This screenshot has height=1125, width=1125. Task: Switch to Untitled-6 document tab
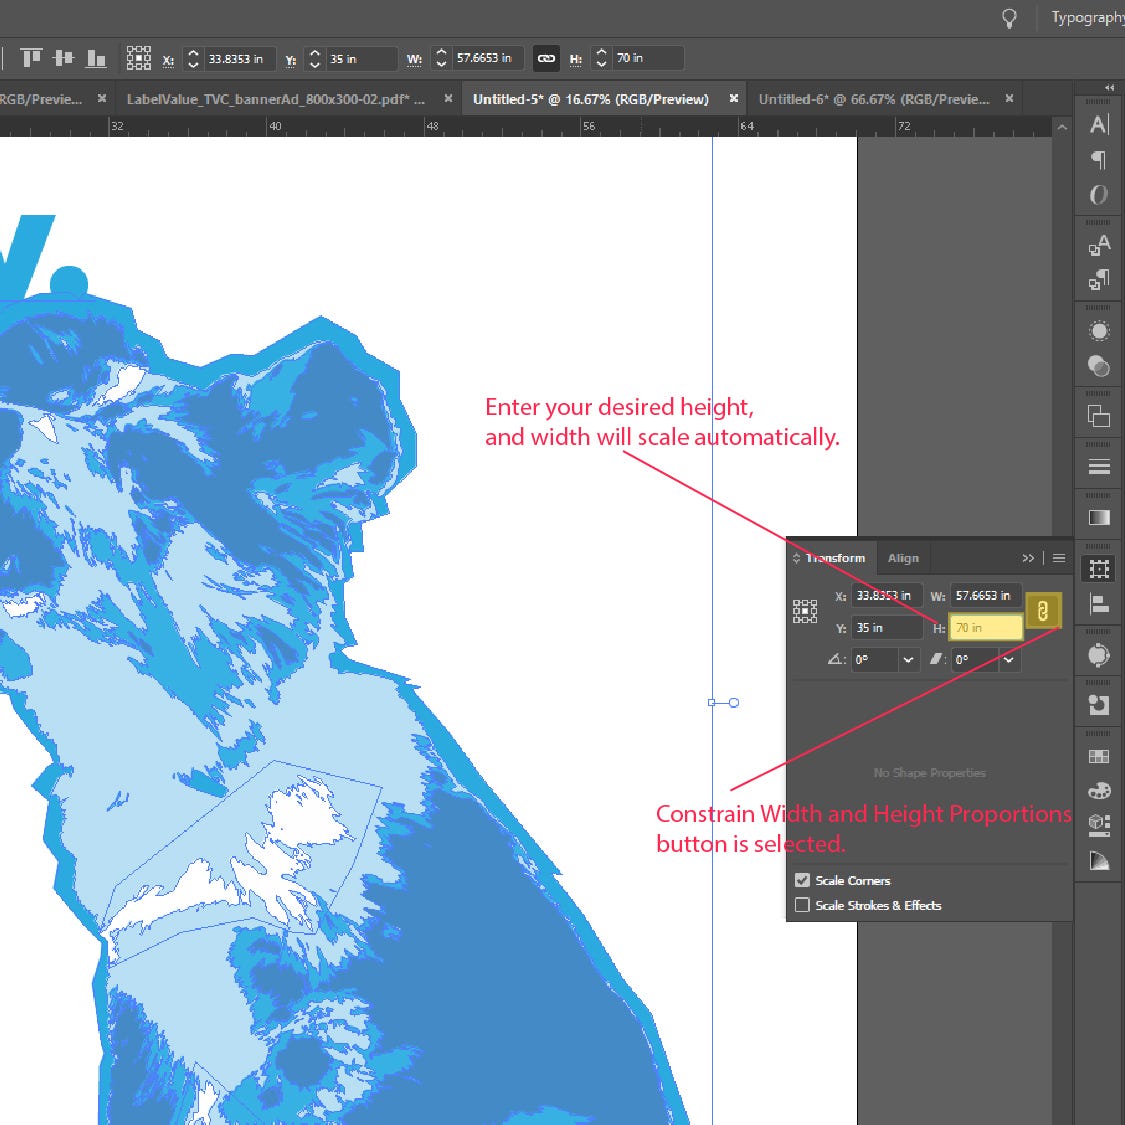coord(874,99)
